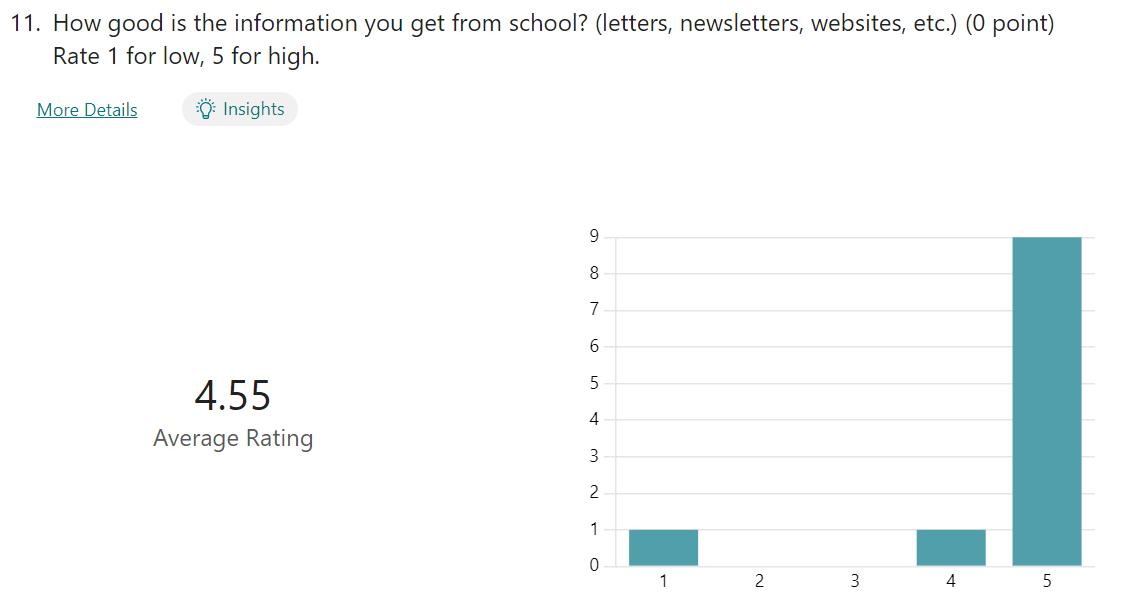Click x-axis label 2

[759, 581]
